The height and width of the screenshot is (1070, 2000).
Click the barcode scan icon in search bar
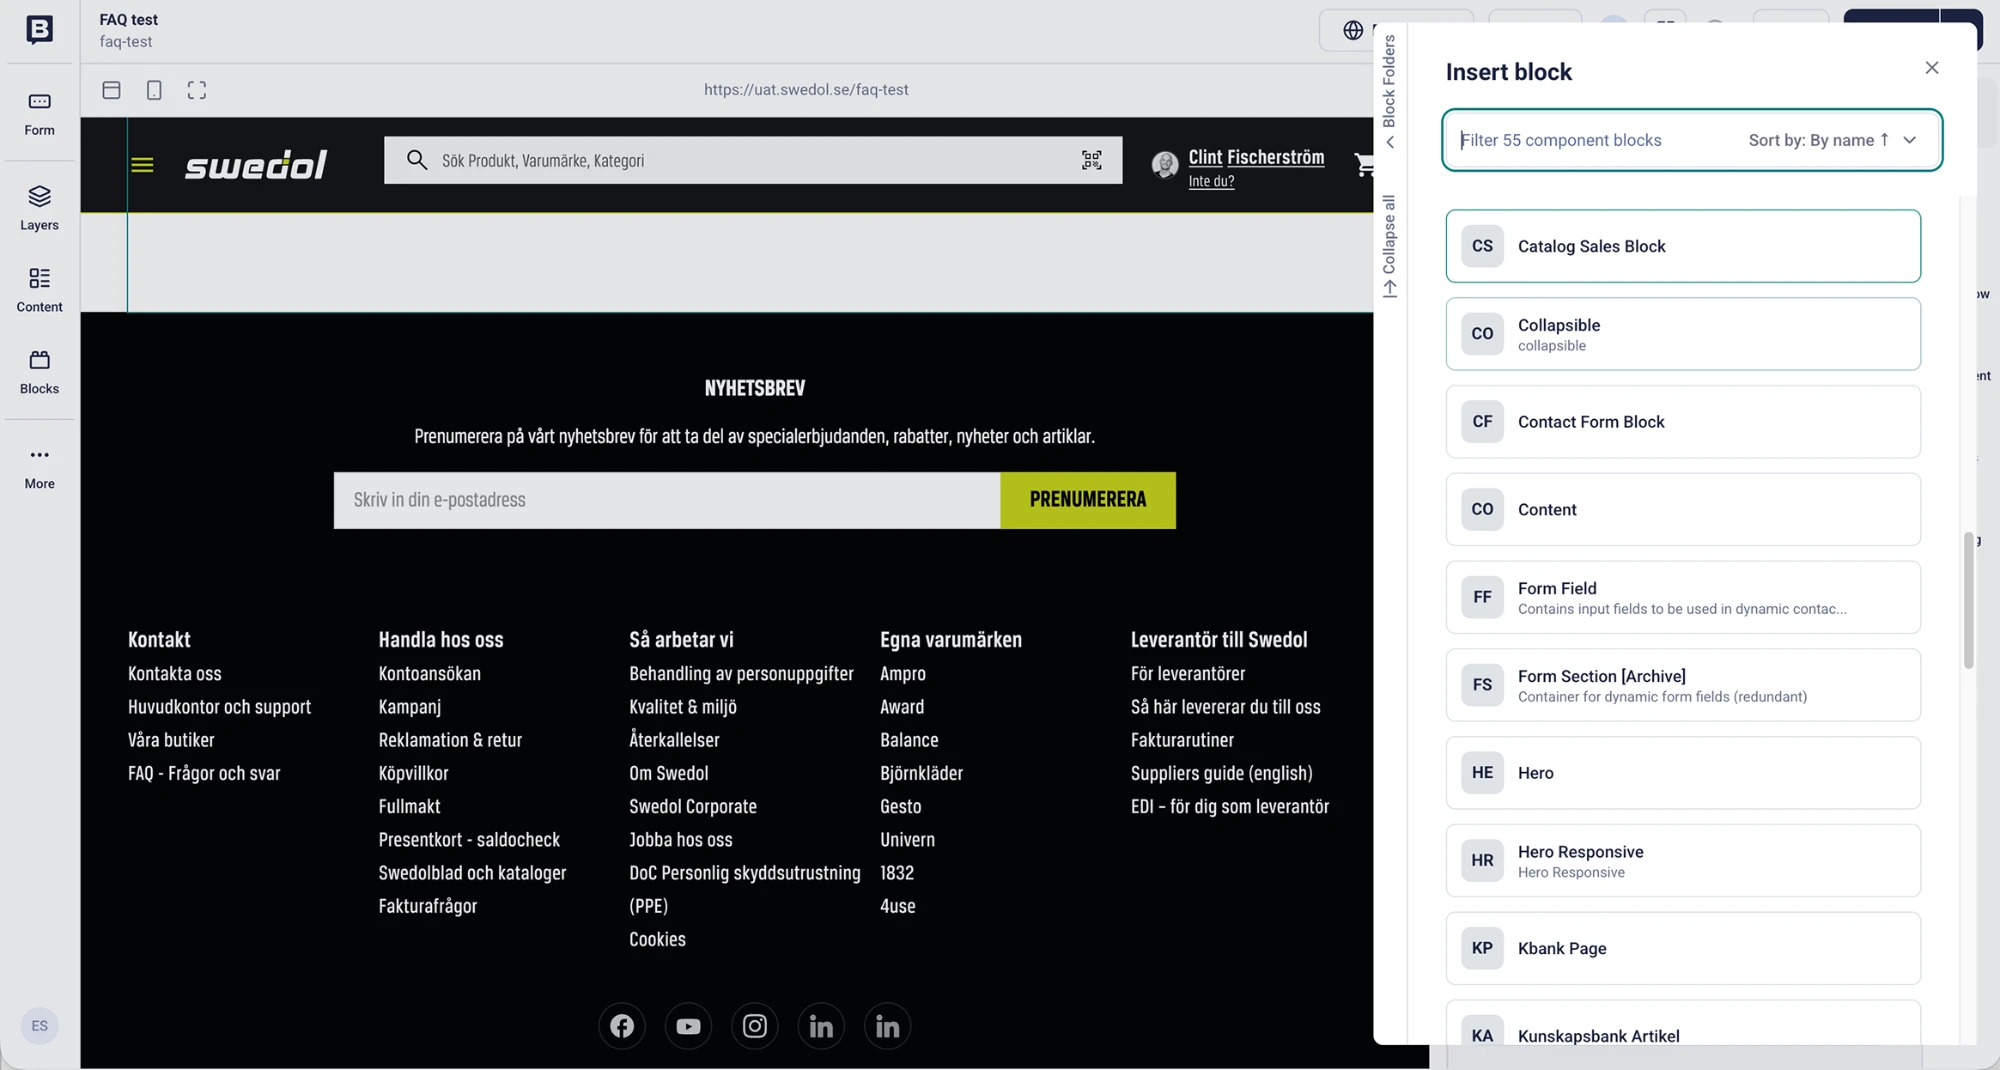[1092, 160]
